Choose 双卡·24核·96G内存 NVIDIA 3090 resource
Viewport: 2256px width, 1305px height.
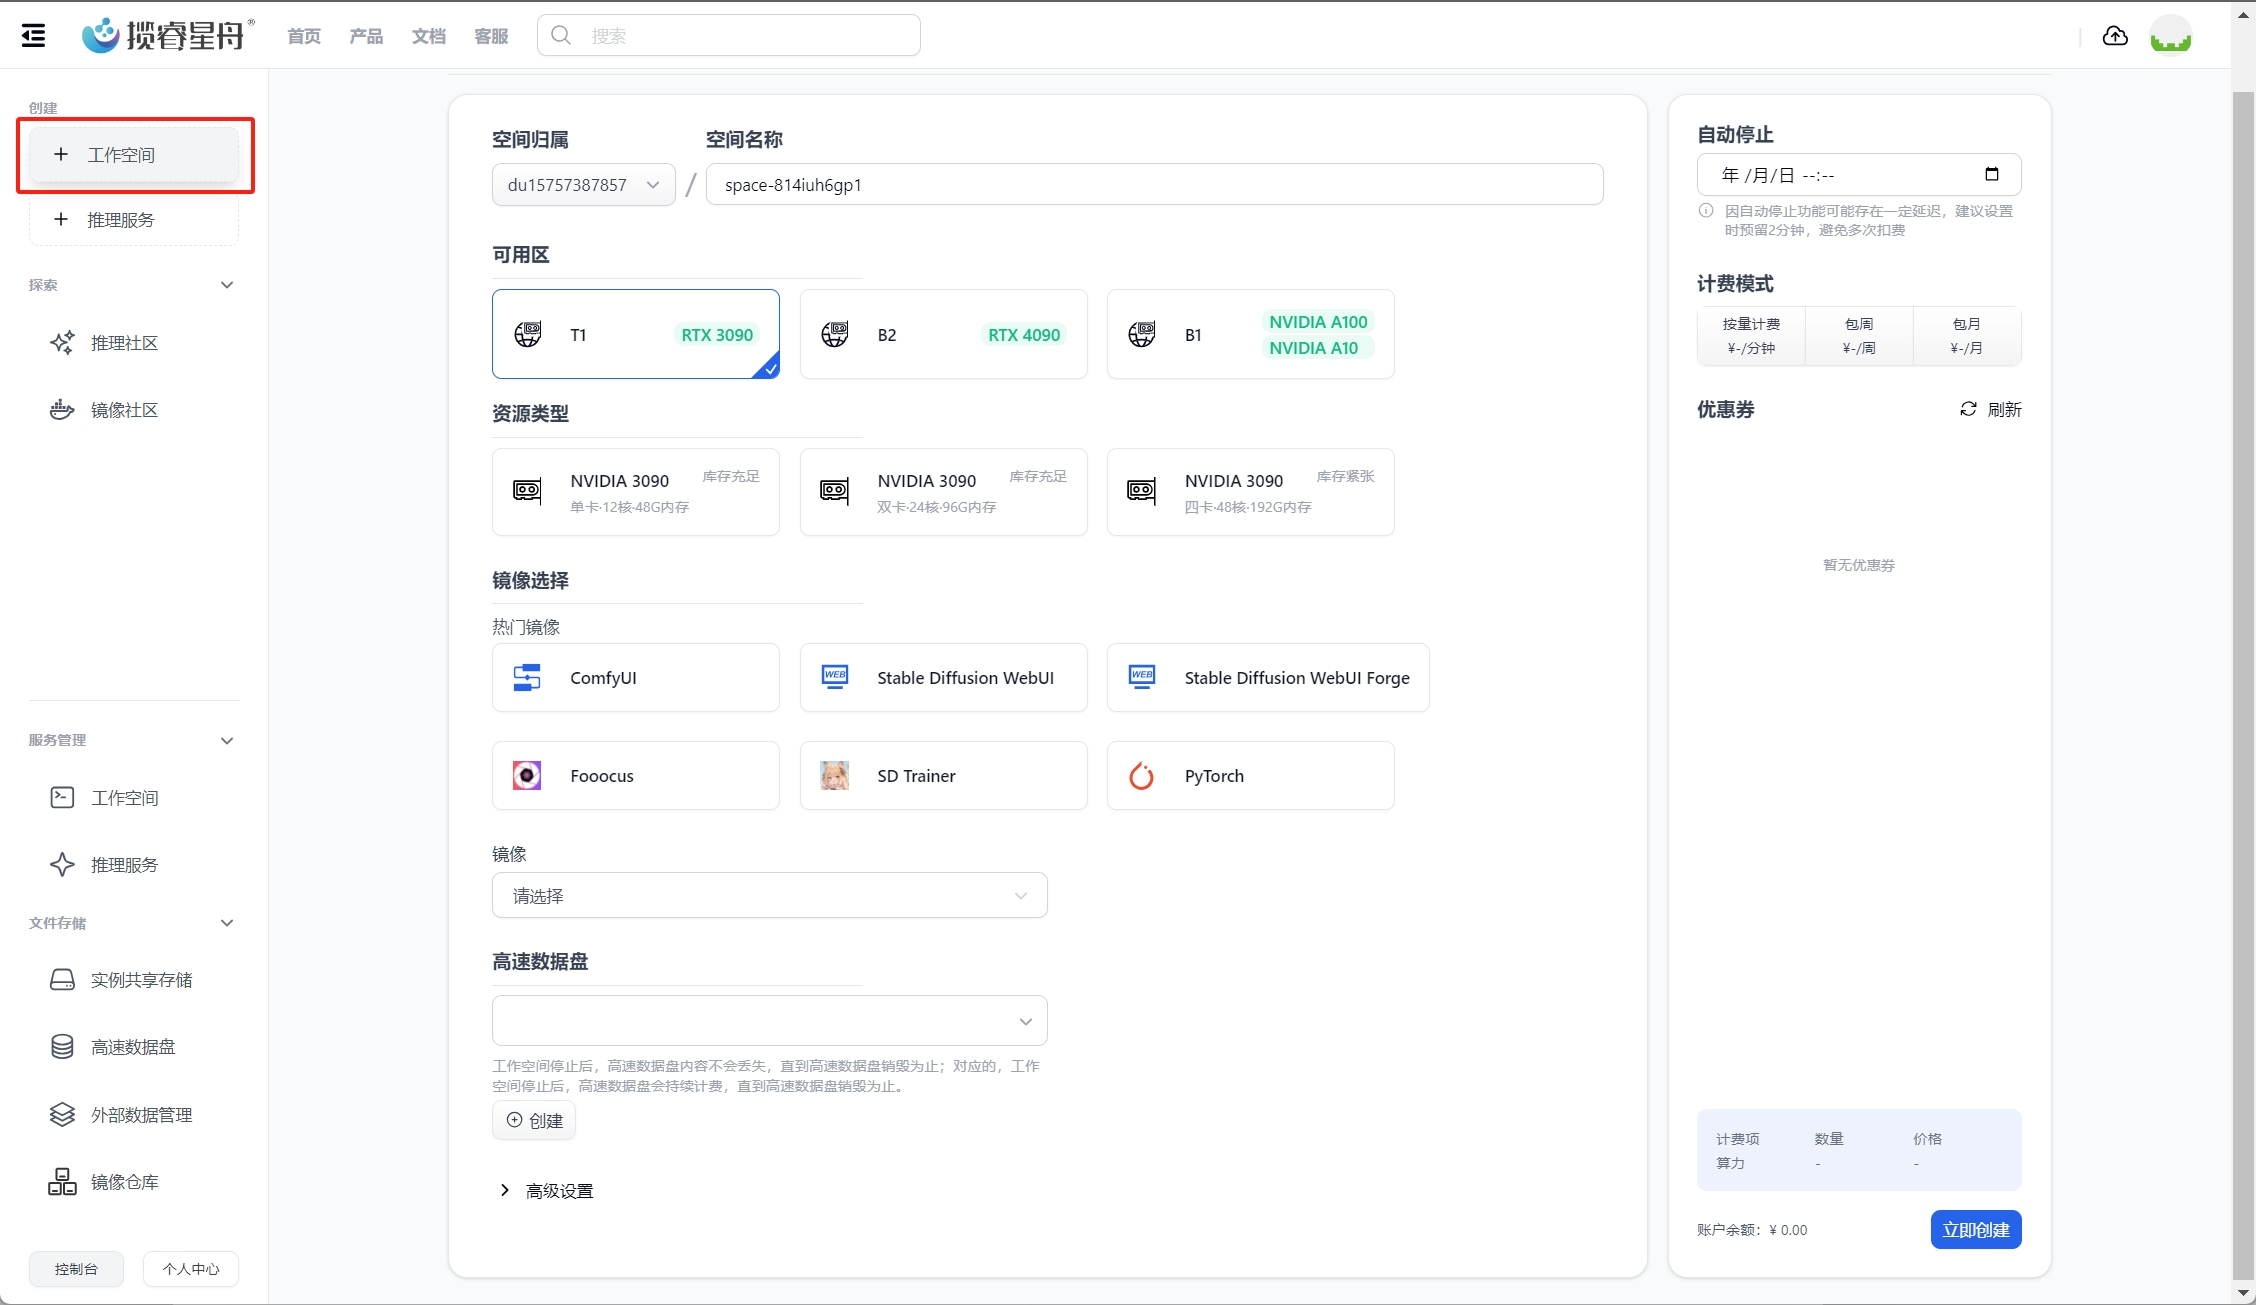[x=943, y=492]
